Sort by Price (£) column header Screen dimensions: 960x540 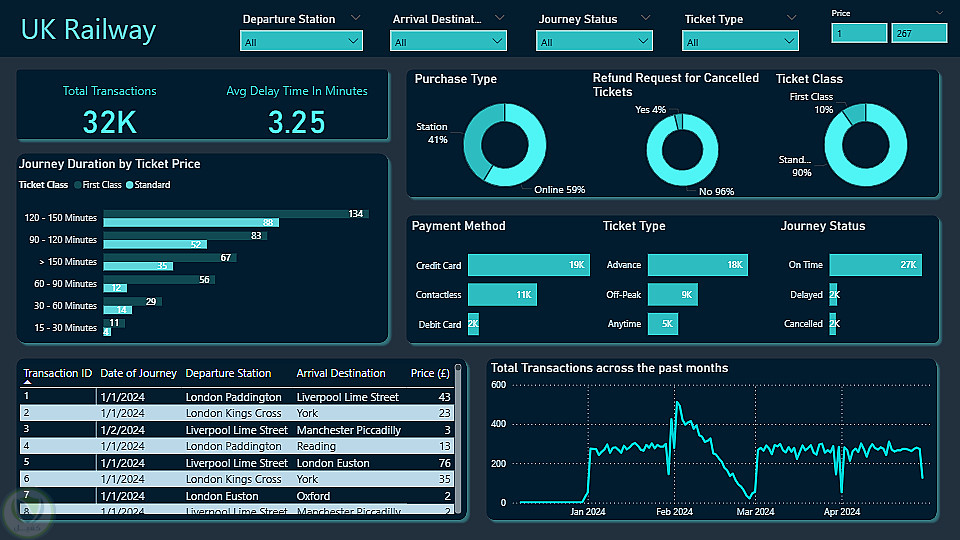[x=430, y=373]
